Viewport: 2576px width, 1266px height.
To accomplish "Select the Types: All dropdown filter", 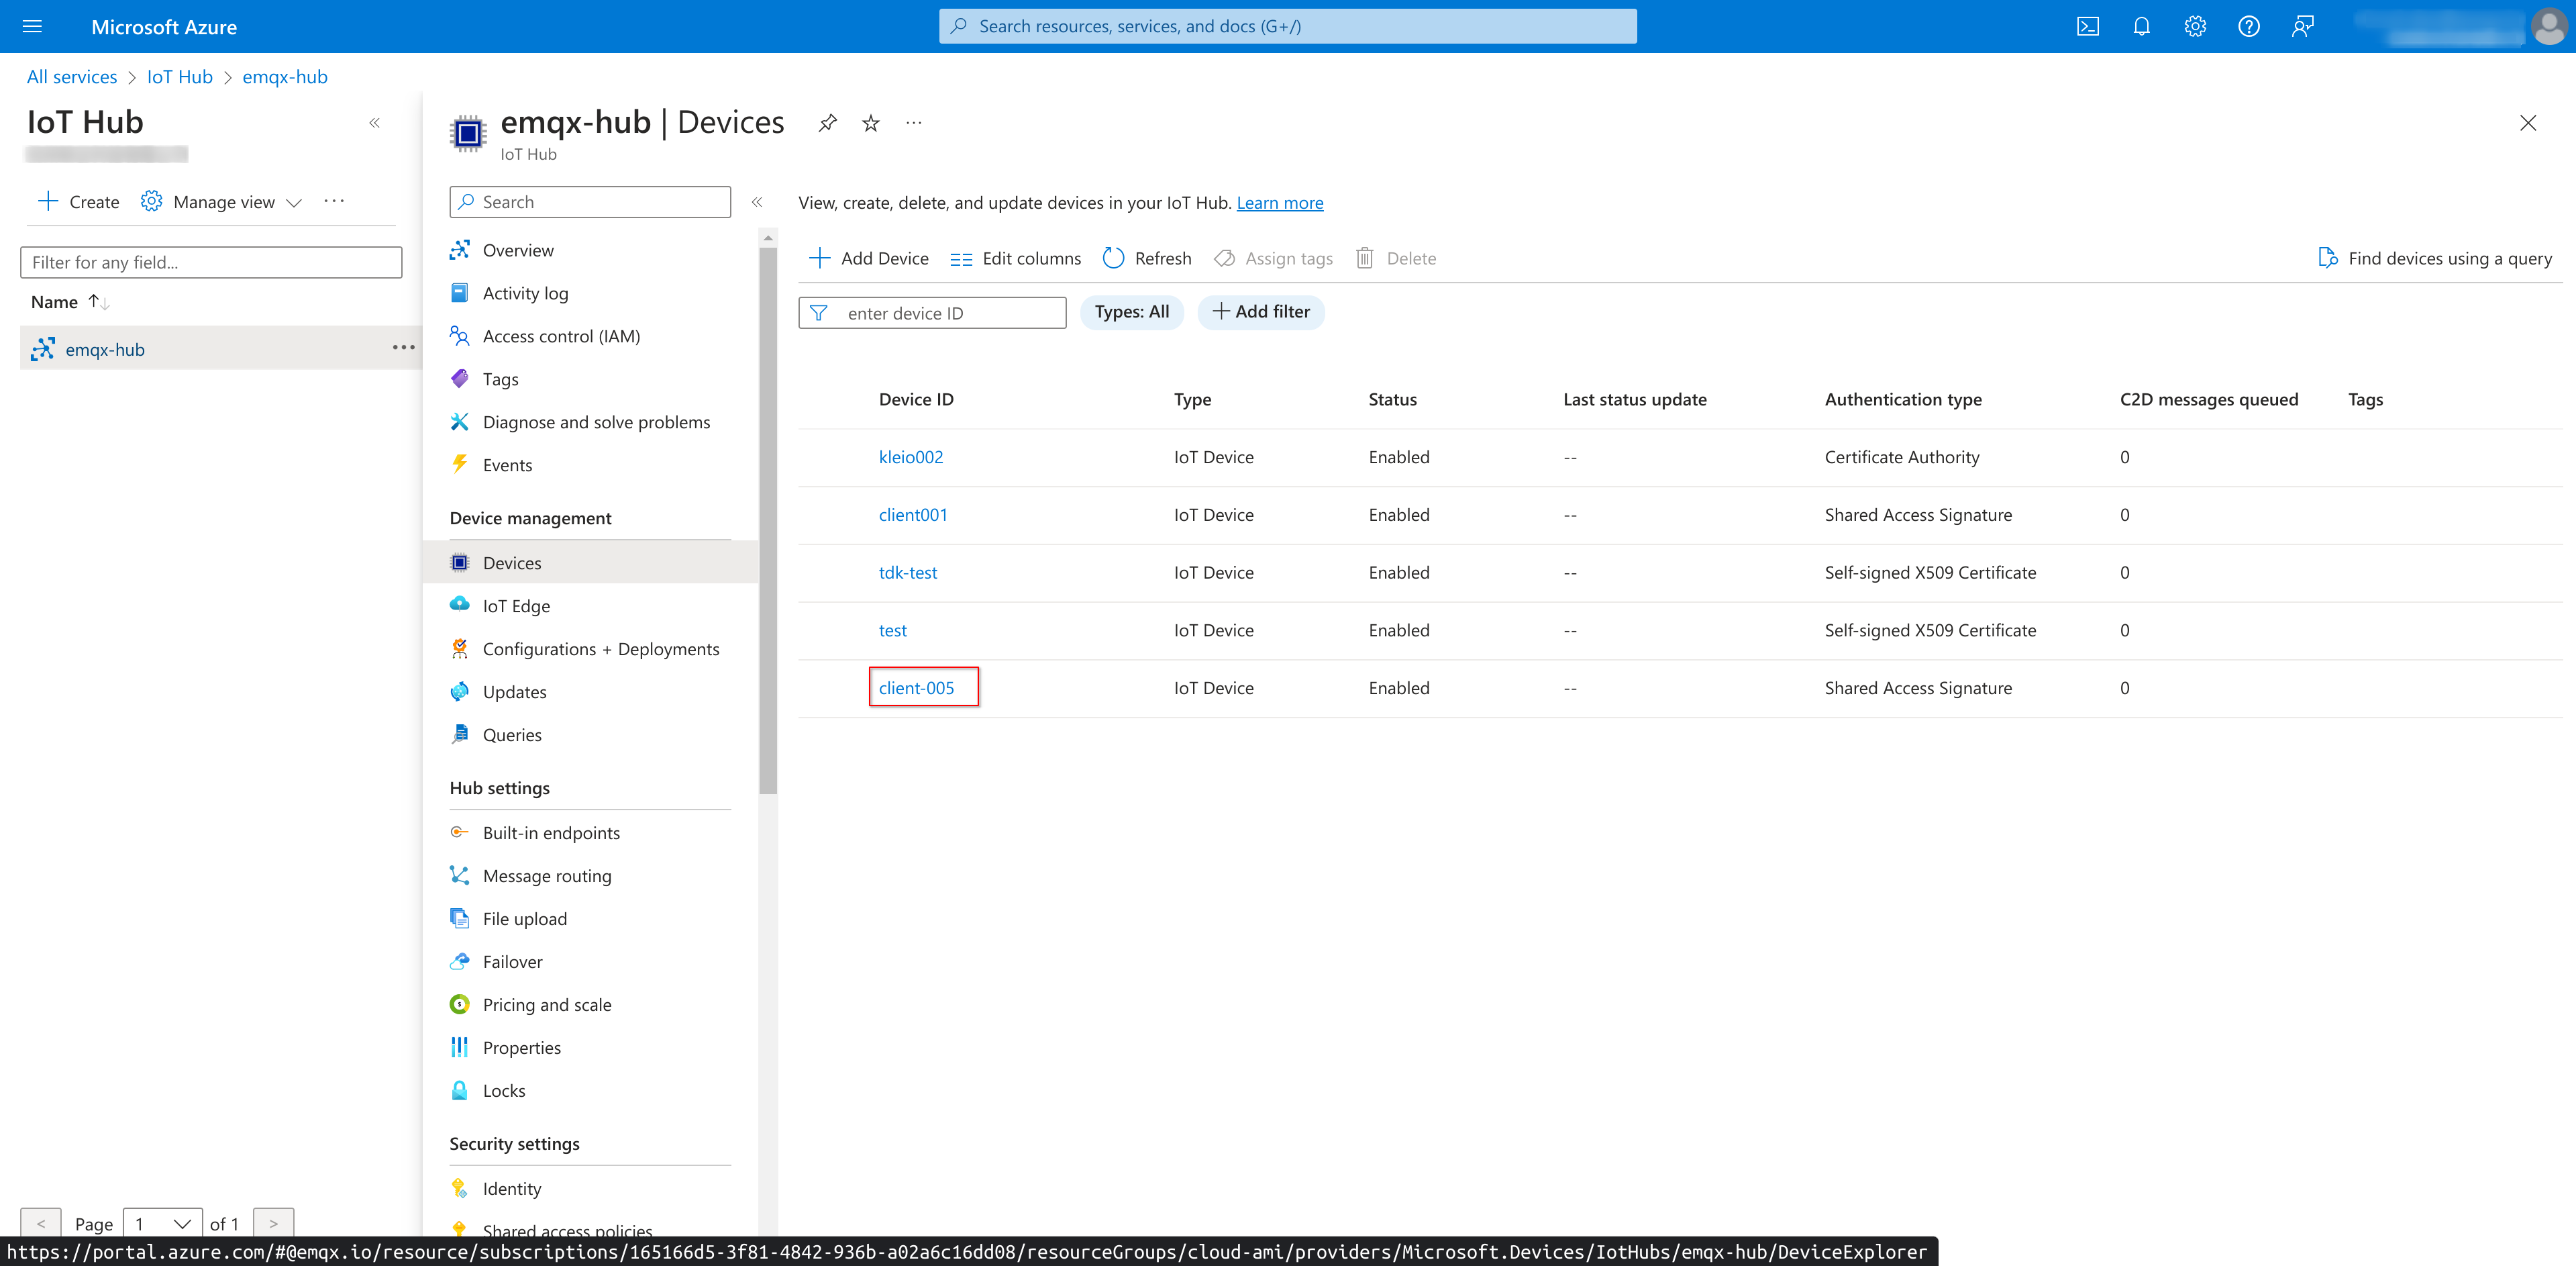I will [x=1132, y=311].
